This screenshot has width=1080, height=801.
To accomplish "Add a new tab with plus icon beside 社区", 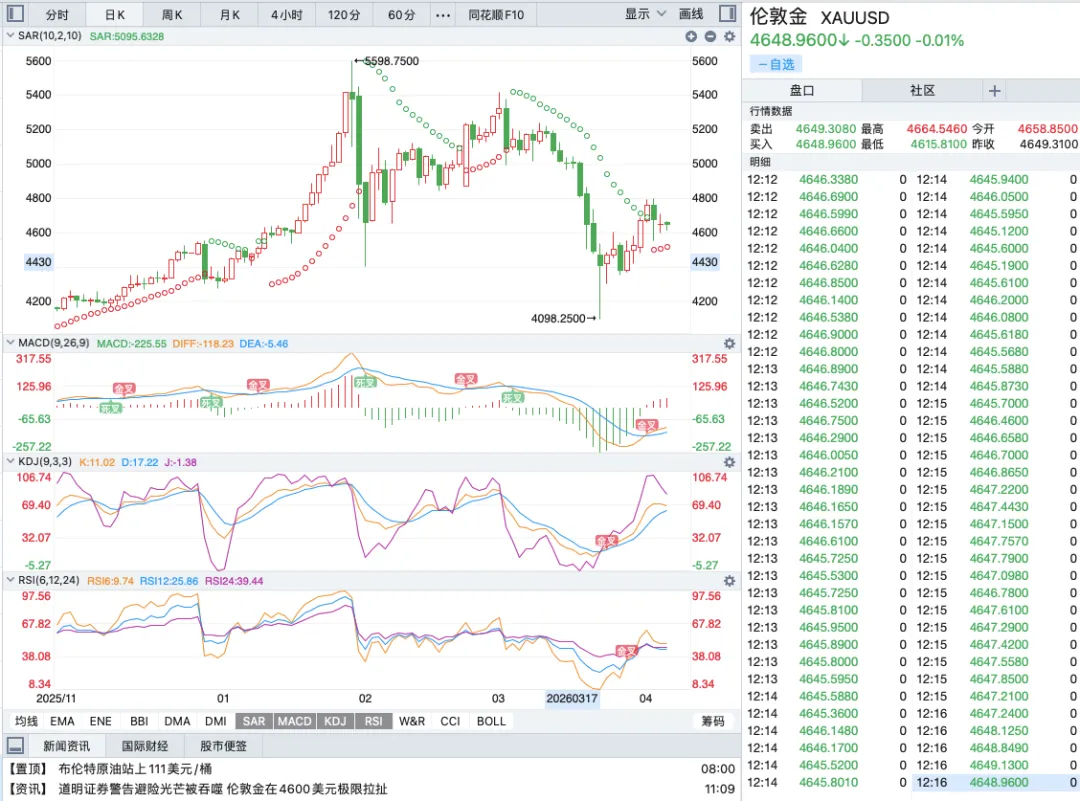I will pyautogui.click(x=995, y=90).
